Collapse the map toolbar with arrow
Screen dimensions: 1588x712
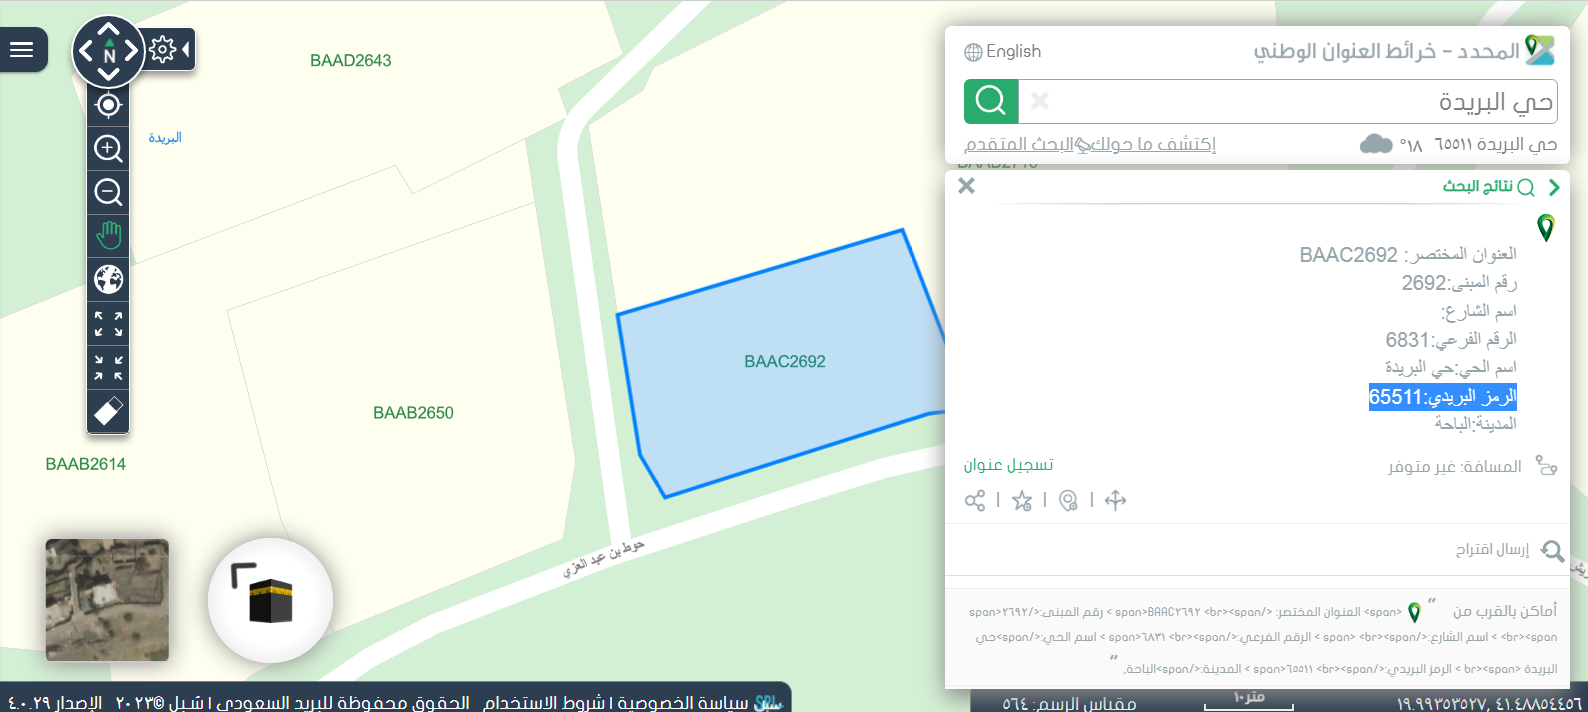(x=186, y=49)
